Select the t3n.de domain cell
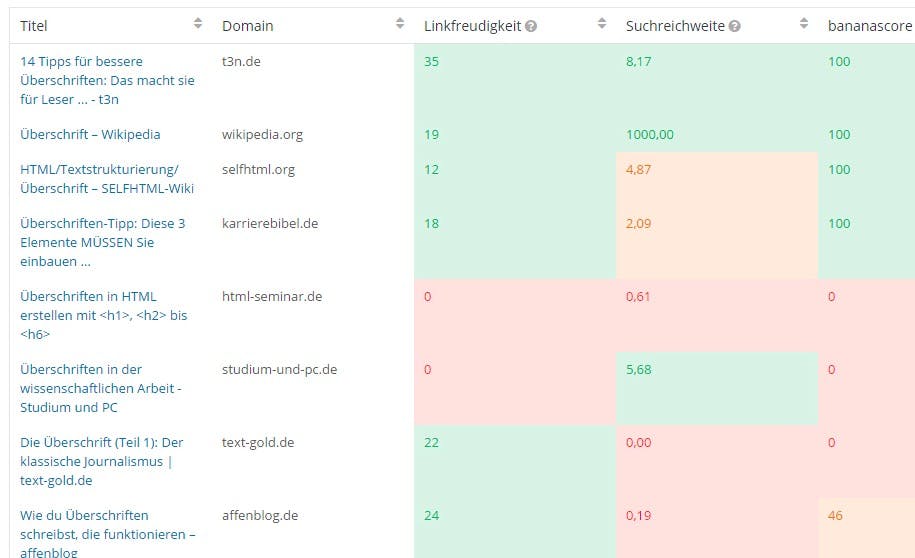The height and width of the screenshot is (558, 915). [241, 61]
